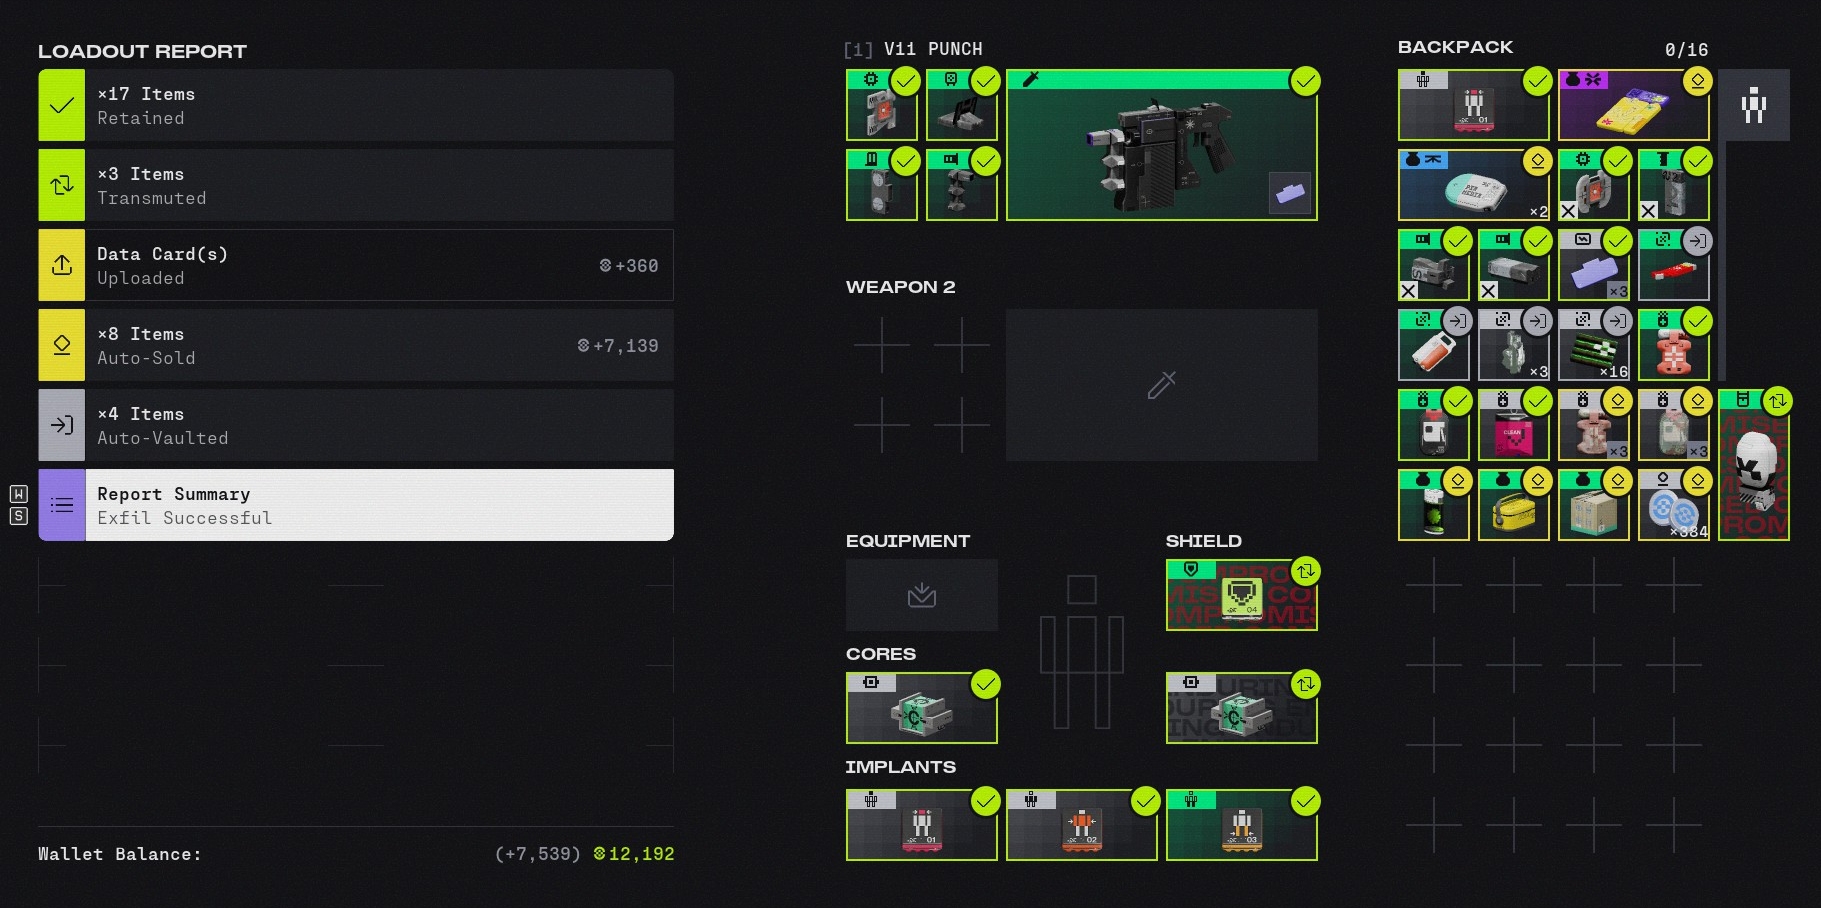Screen dimensions: 1821x908
Task: Select the Backpack grey barrel block beside the purple chip
Action: pyautogui.click(x=1514, y=265)
